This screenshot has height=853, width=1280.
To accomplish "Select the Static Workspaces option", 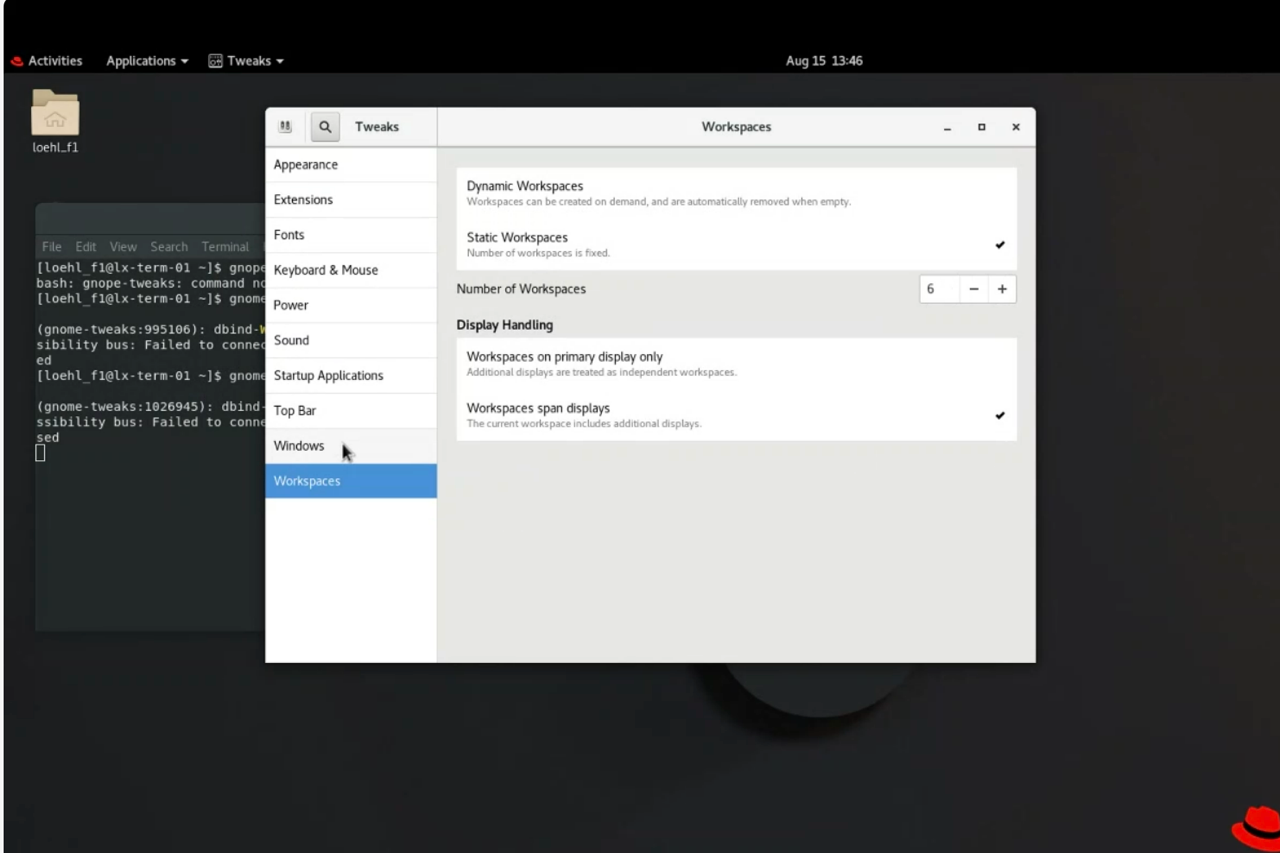I will point(736,245).
